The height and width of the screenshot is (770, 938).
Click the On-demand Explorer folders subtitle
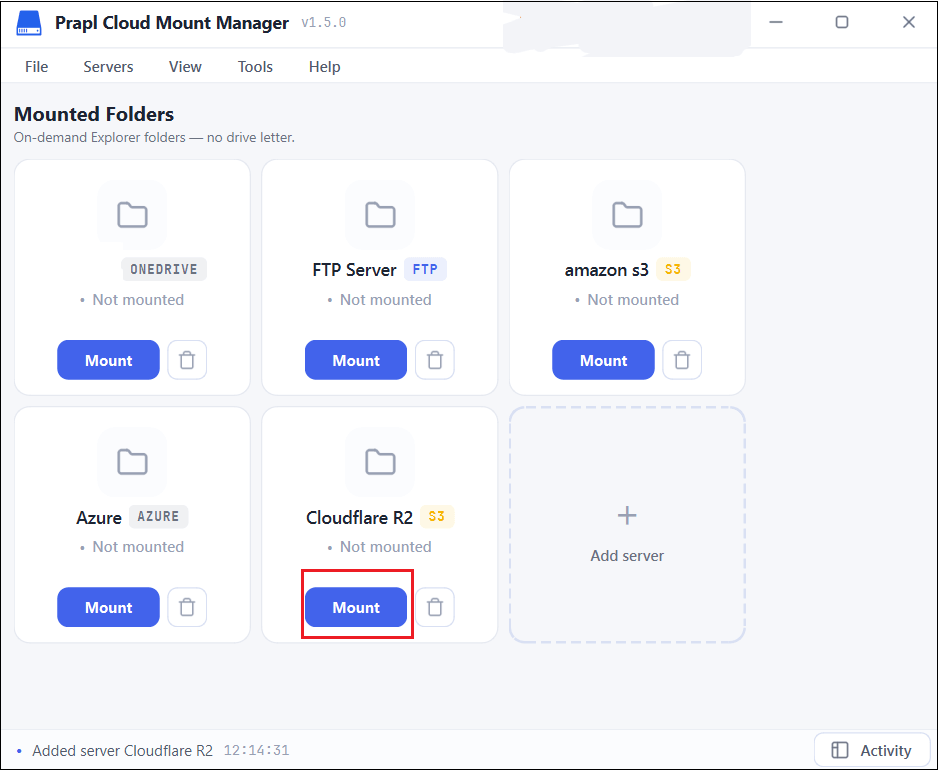[154, 138]
